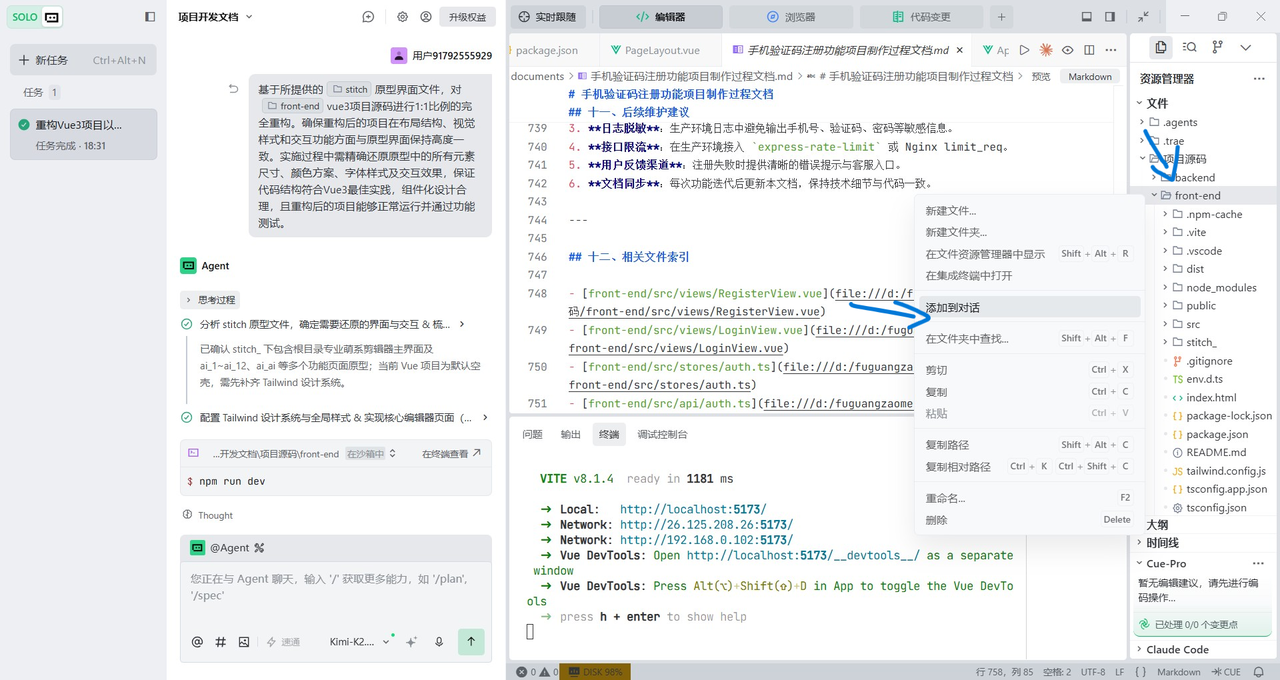The image size is (1280, 680).
Task: Switch to the 调试控制台 tab
Action: [662, 434]
